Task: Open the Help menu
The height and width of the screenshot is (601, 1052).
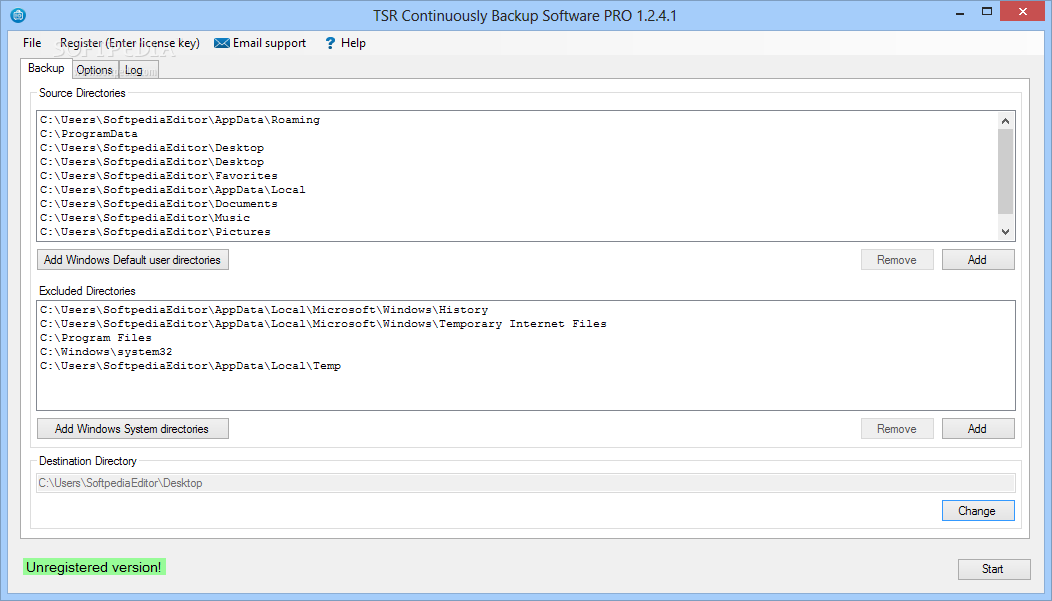Action: tap(346, 43)
